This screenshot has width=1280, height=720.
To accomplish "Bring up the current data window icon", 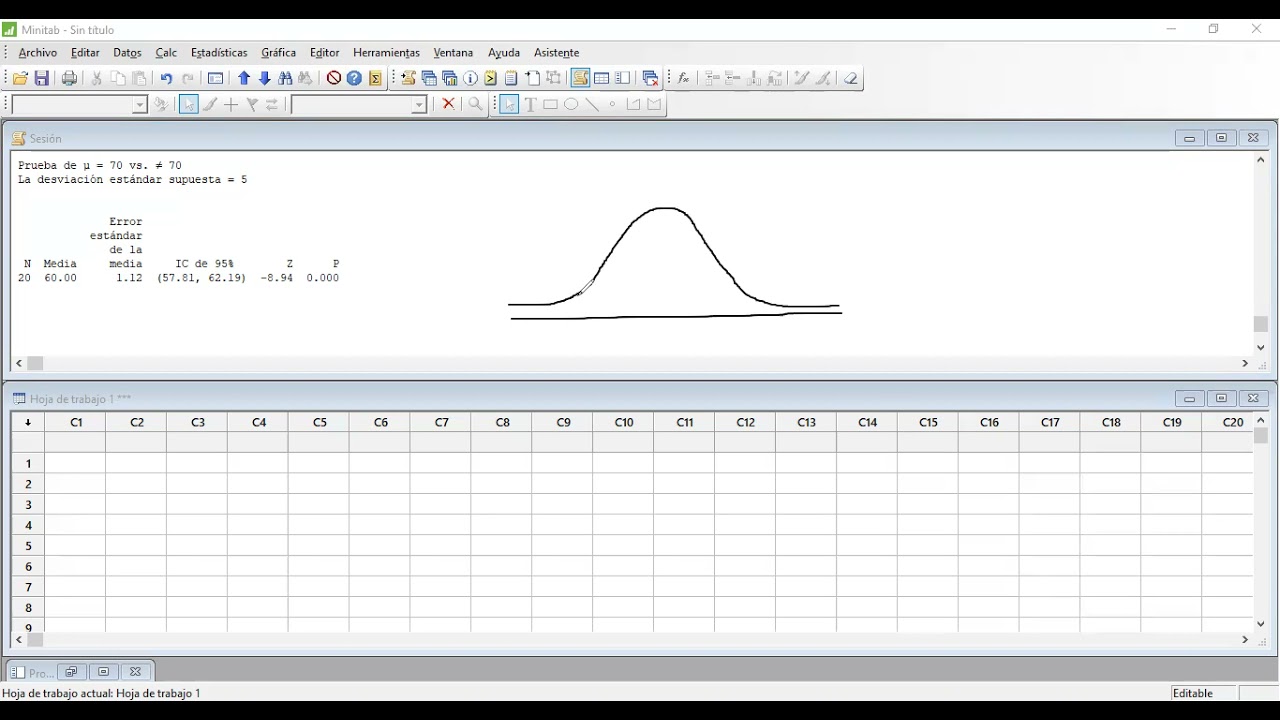I will point(602,78).
